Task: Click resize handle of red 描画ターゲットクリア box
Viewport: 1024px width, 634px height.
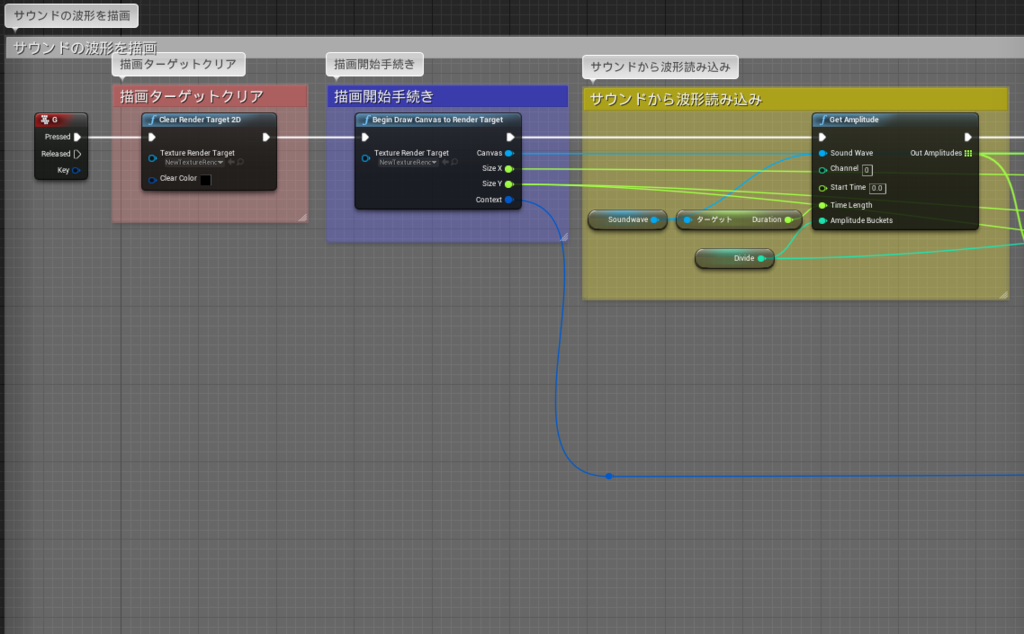Action: 302,217
